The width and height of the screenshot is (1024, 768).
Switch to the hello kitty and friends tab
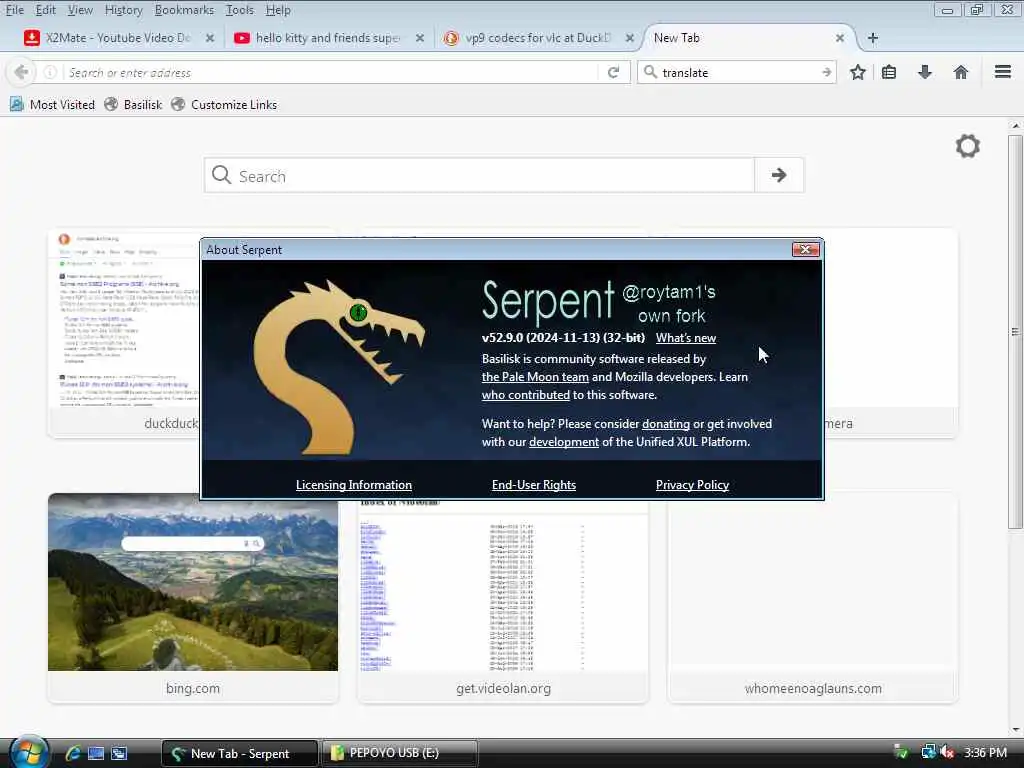click(328, 38)
